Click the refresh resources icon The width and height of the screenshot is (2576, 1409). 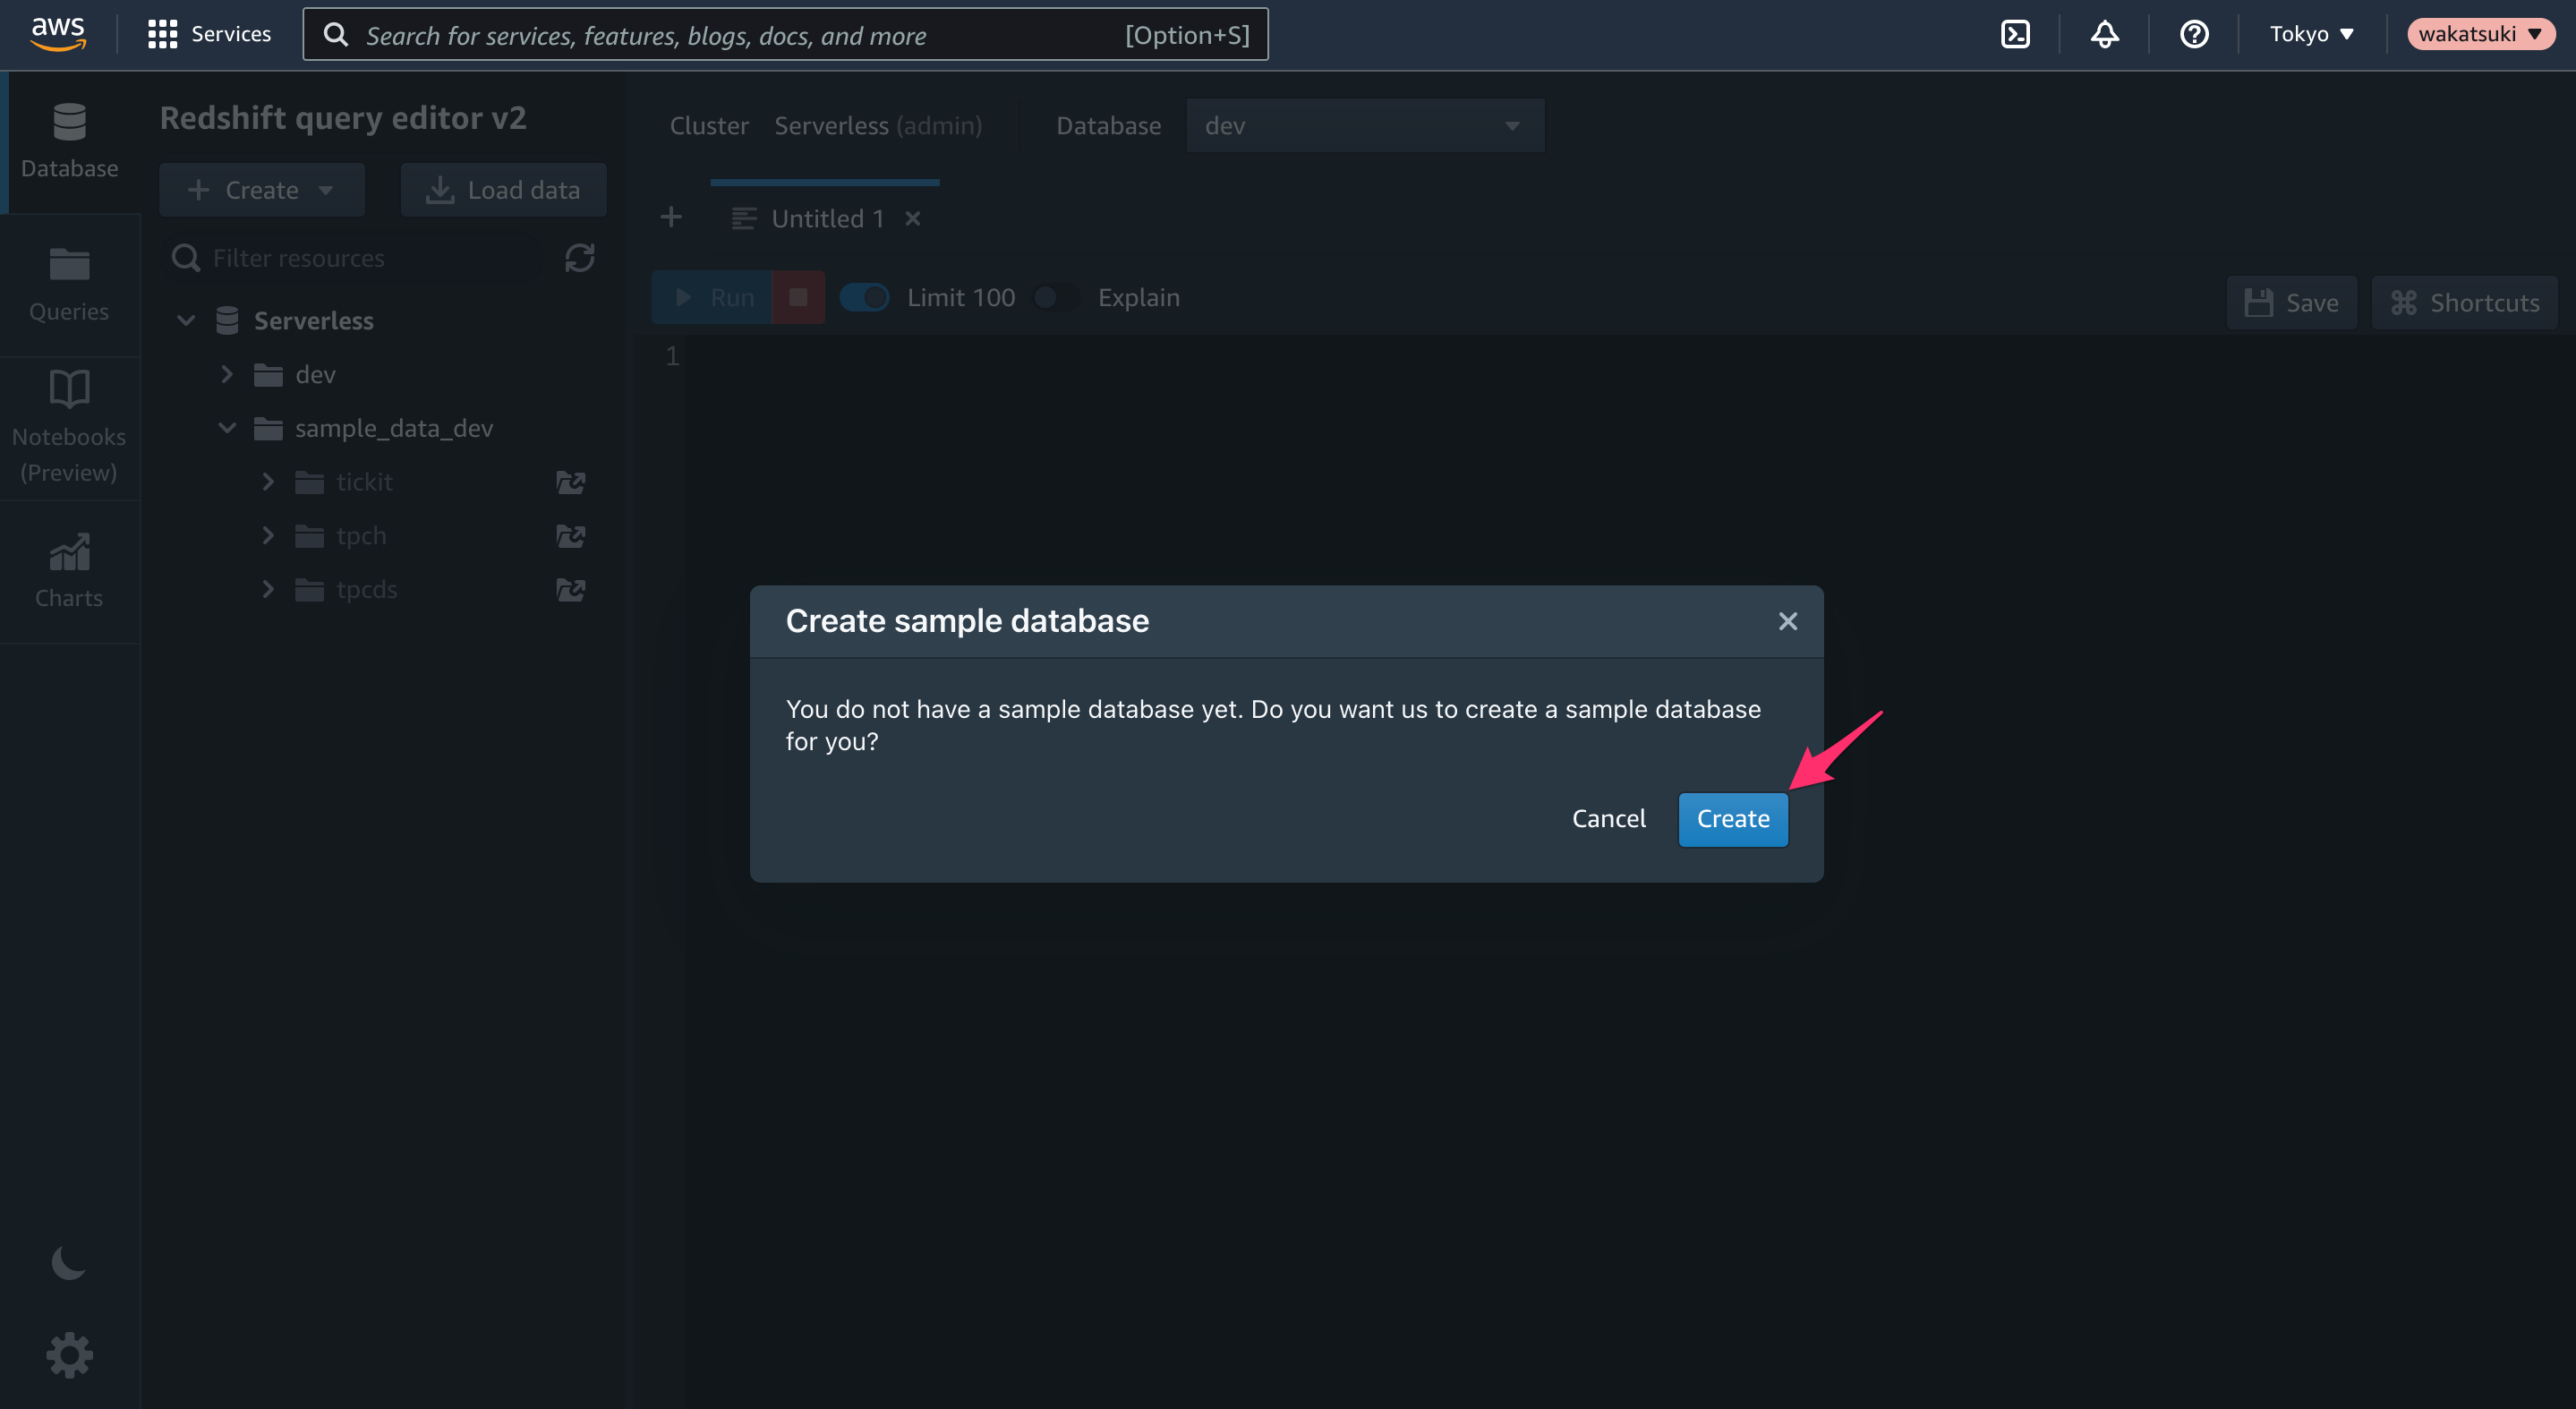(580, 258)
